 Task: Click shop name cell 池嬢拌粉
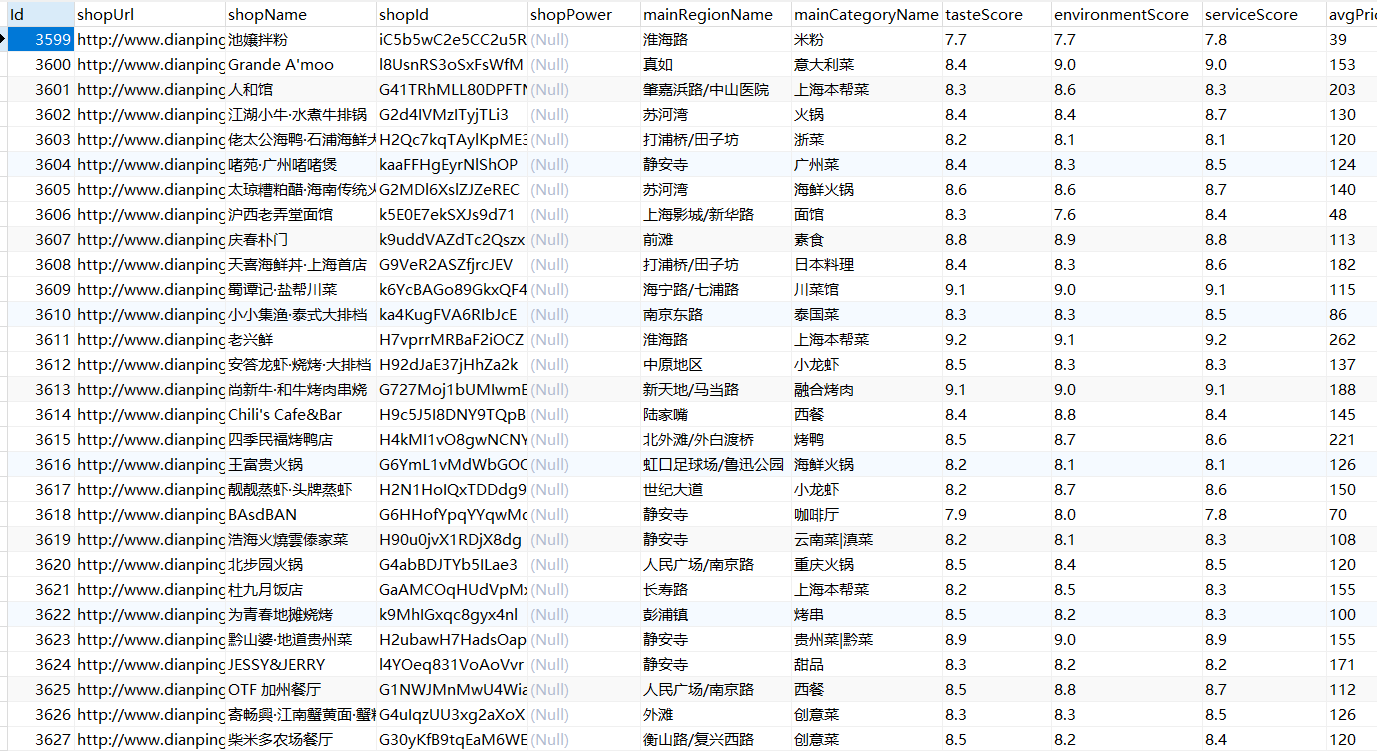301,40
